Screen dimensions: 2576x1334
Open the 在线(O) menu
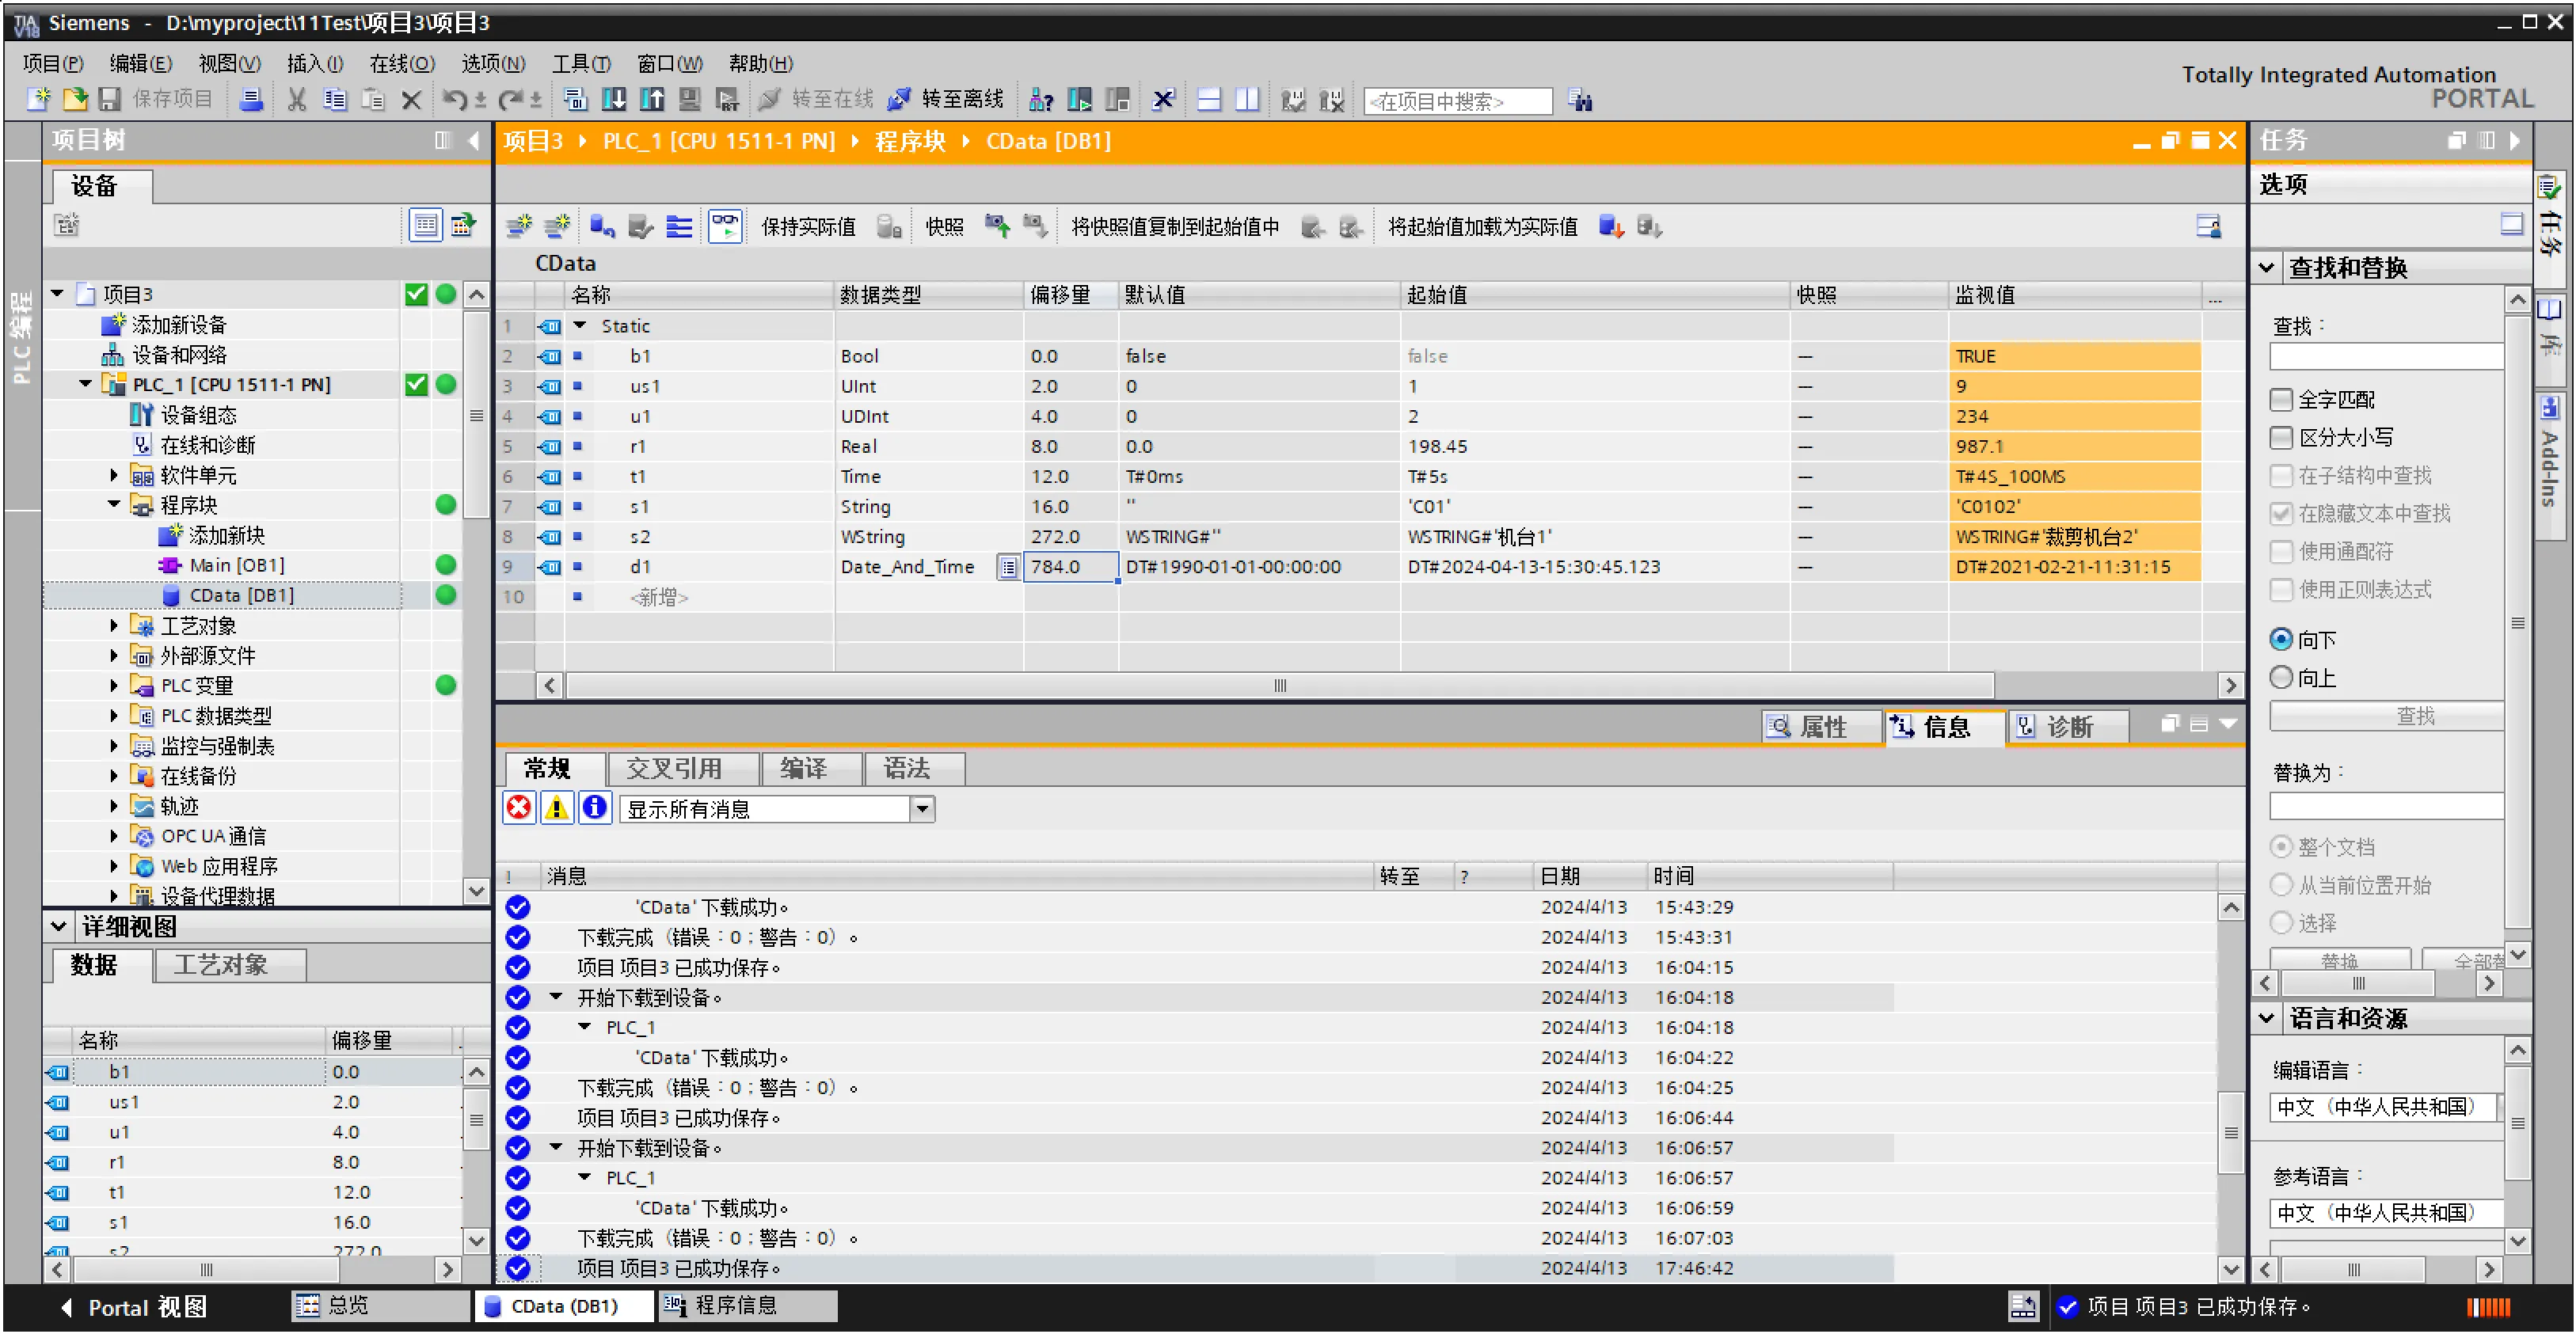401,63
